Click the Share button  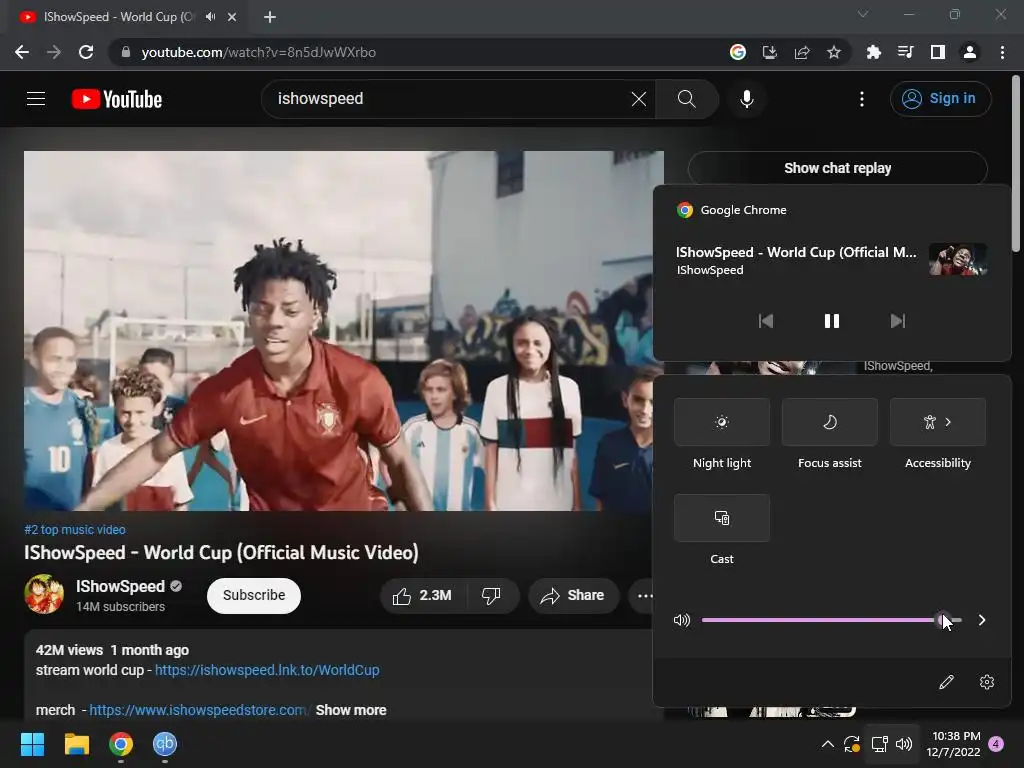[x=573, y=596]
